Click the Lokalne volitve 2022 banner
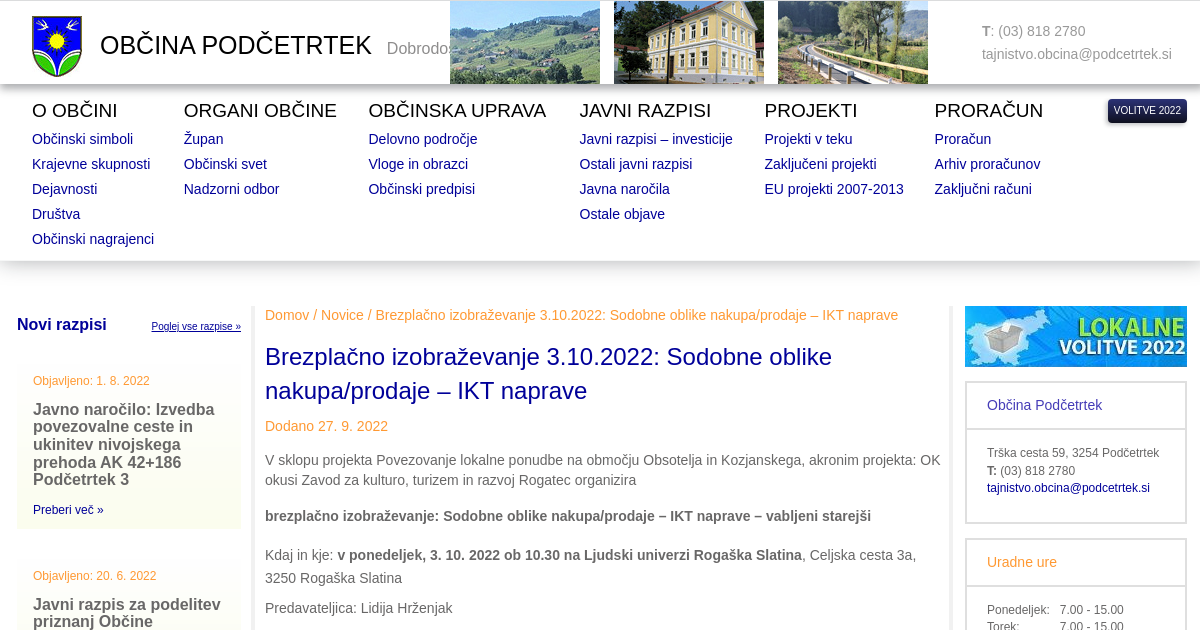The height and width of the screenshot is (630, 1200). pyautogui.click(x=1075, y=336)
